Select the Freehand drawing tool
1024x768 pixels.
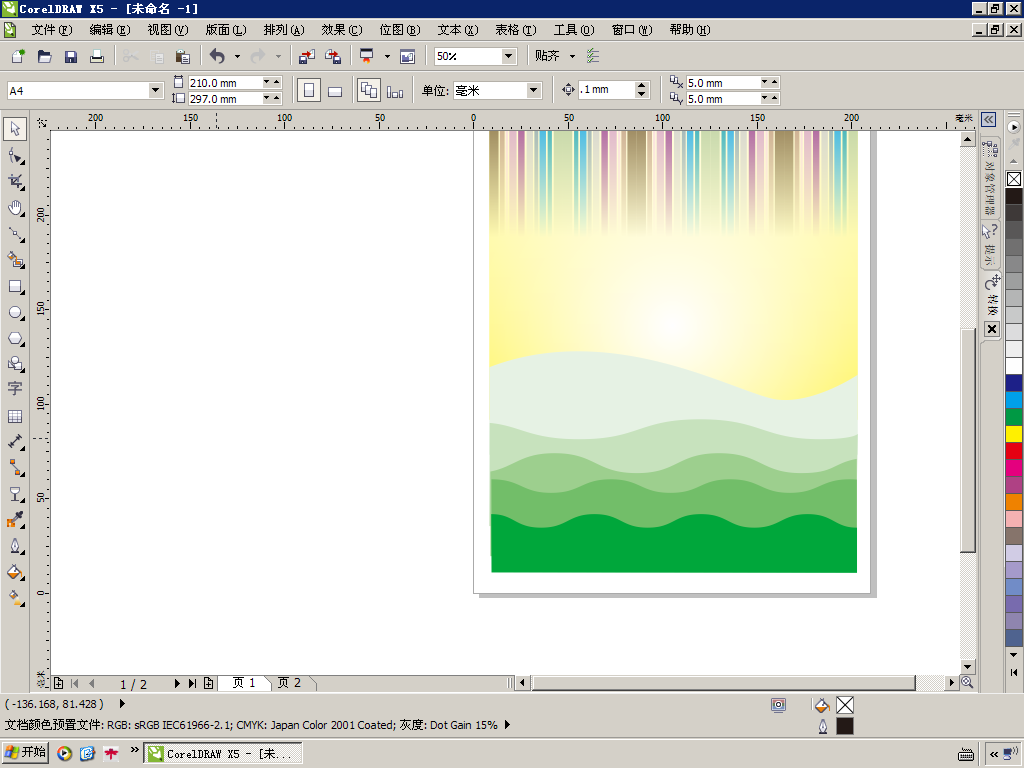15,234
